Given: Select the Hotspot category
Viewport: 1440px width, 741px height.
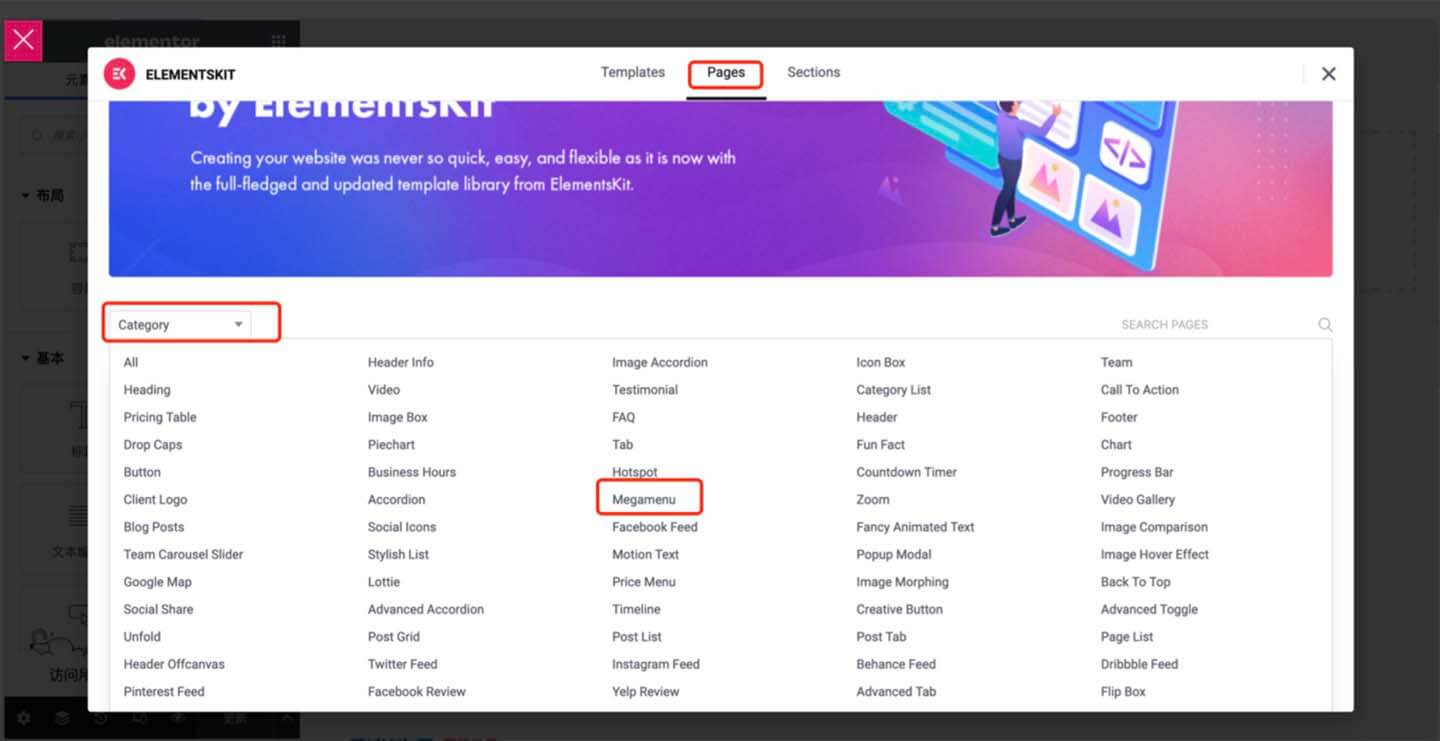Looking at the screenshot, I should (x=635, y=472).
